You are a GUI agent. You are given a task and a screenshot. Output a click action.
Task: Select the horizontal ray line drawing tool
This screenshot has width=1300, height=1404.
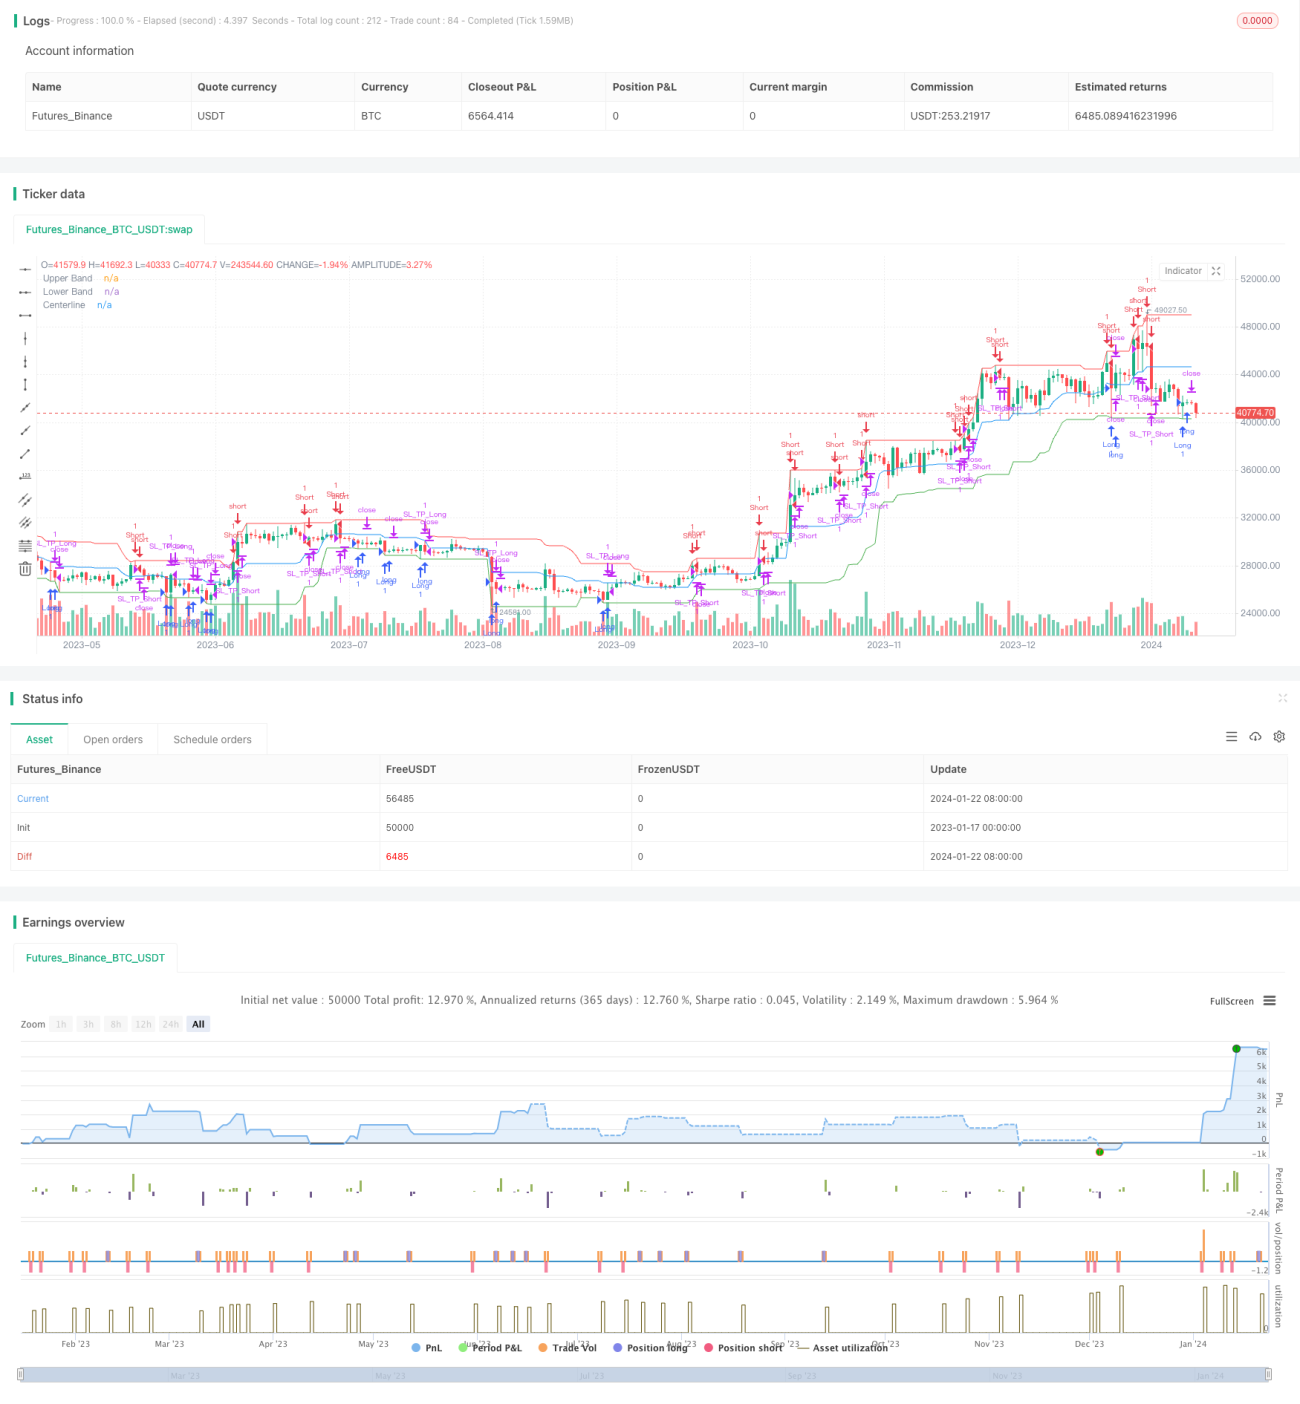pos(25,292)
